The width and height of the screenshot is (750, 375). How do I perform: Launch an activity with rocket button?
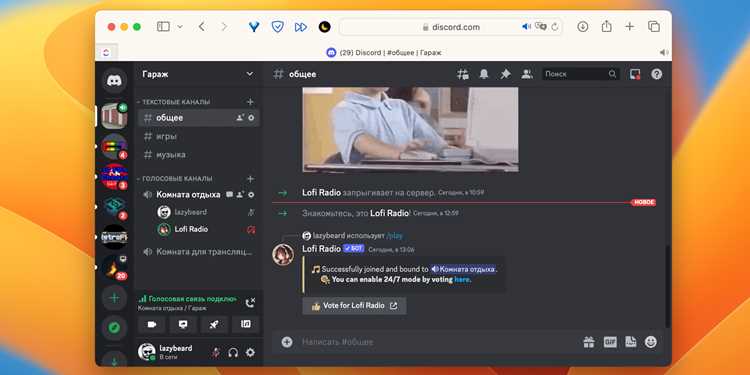(x=214, y=324)
